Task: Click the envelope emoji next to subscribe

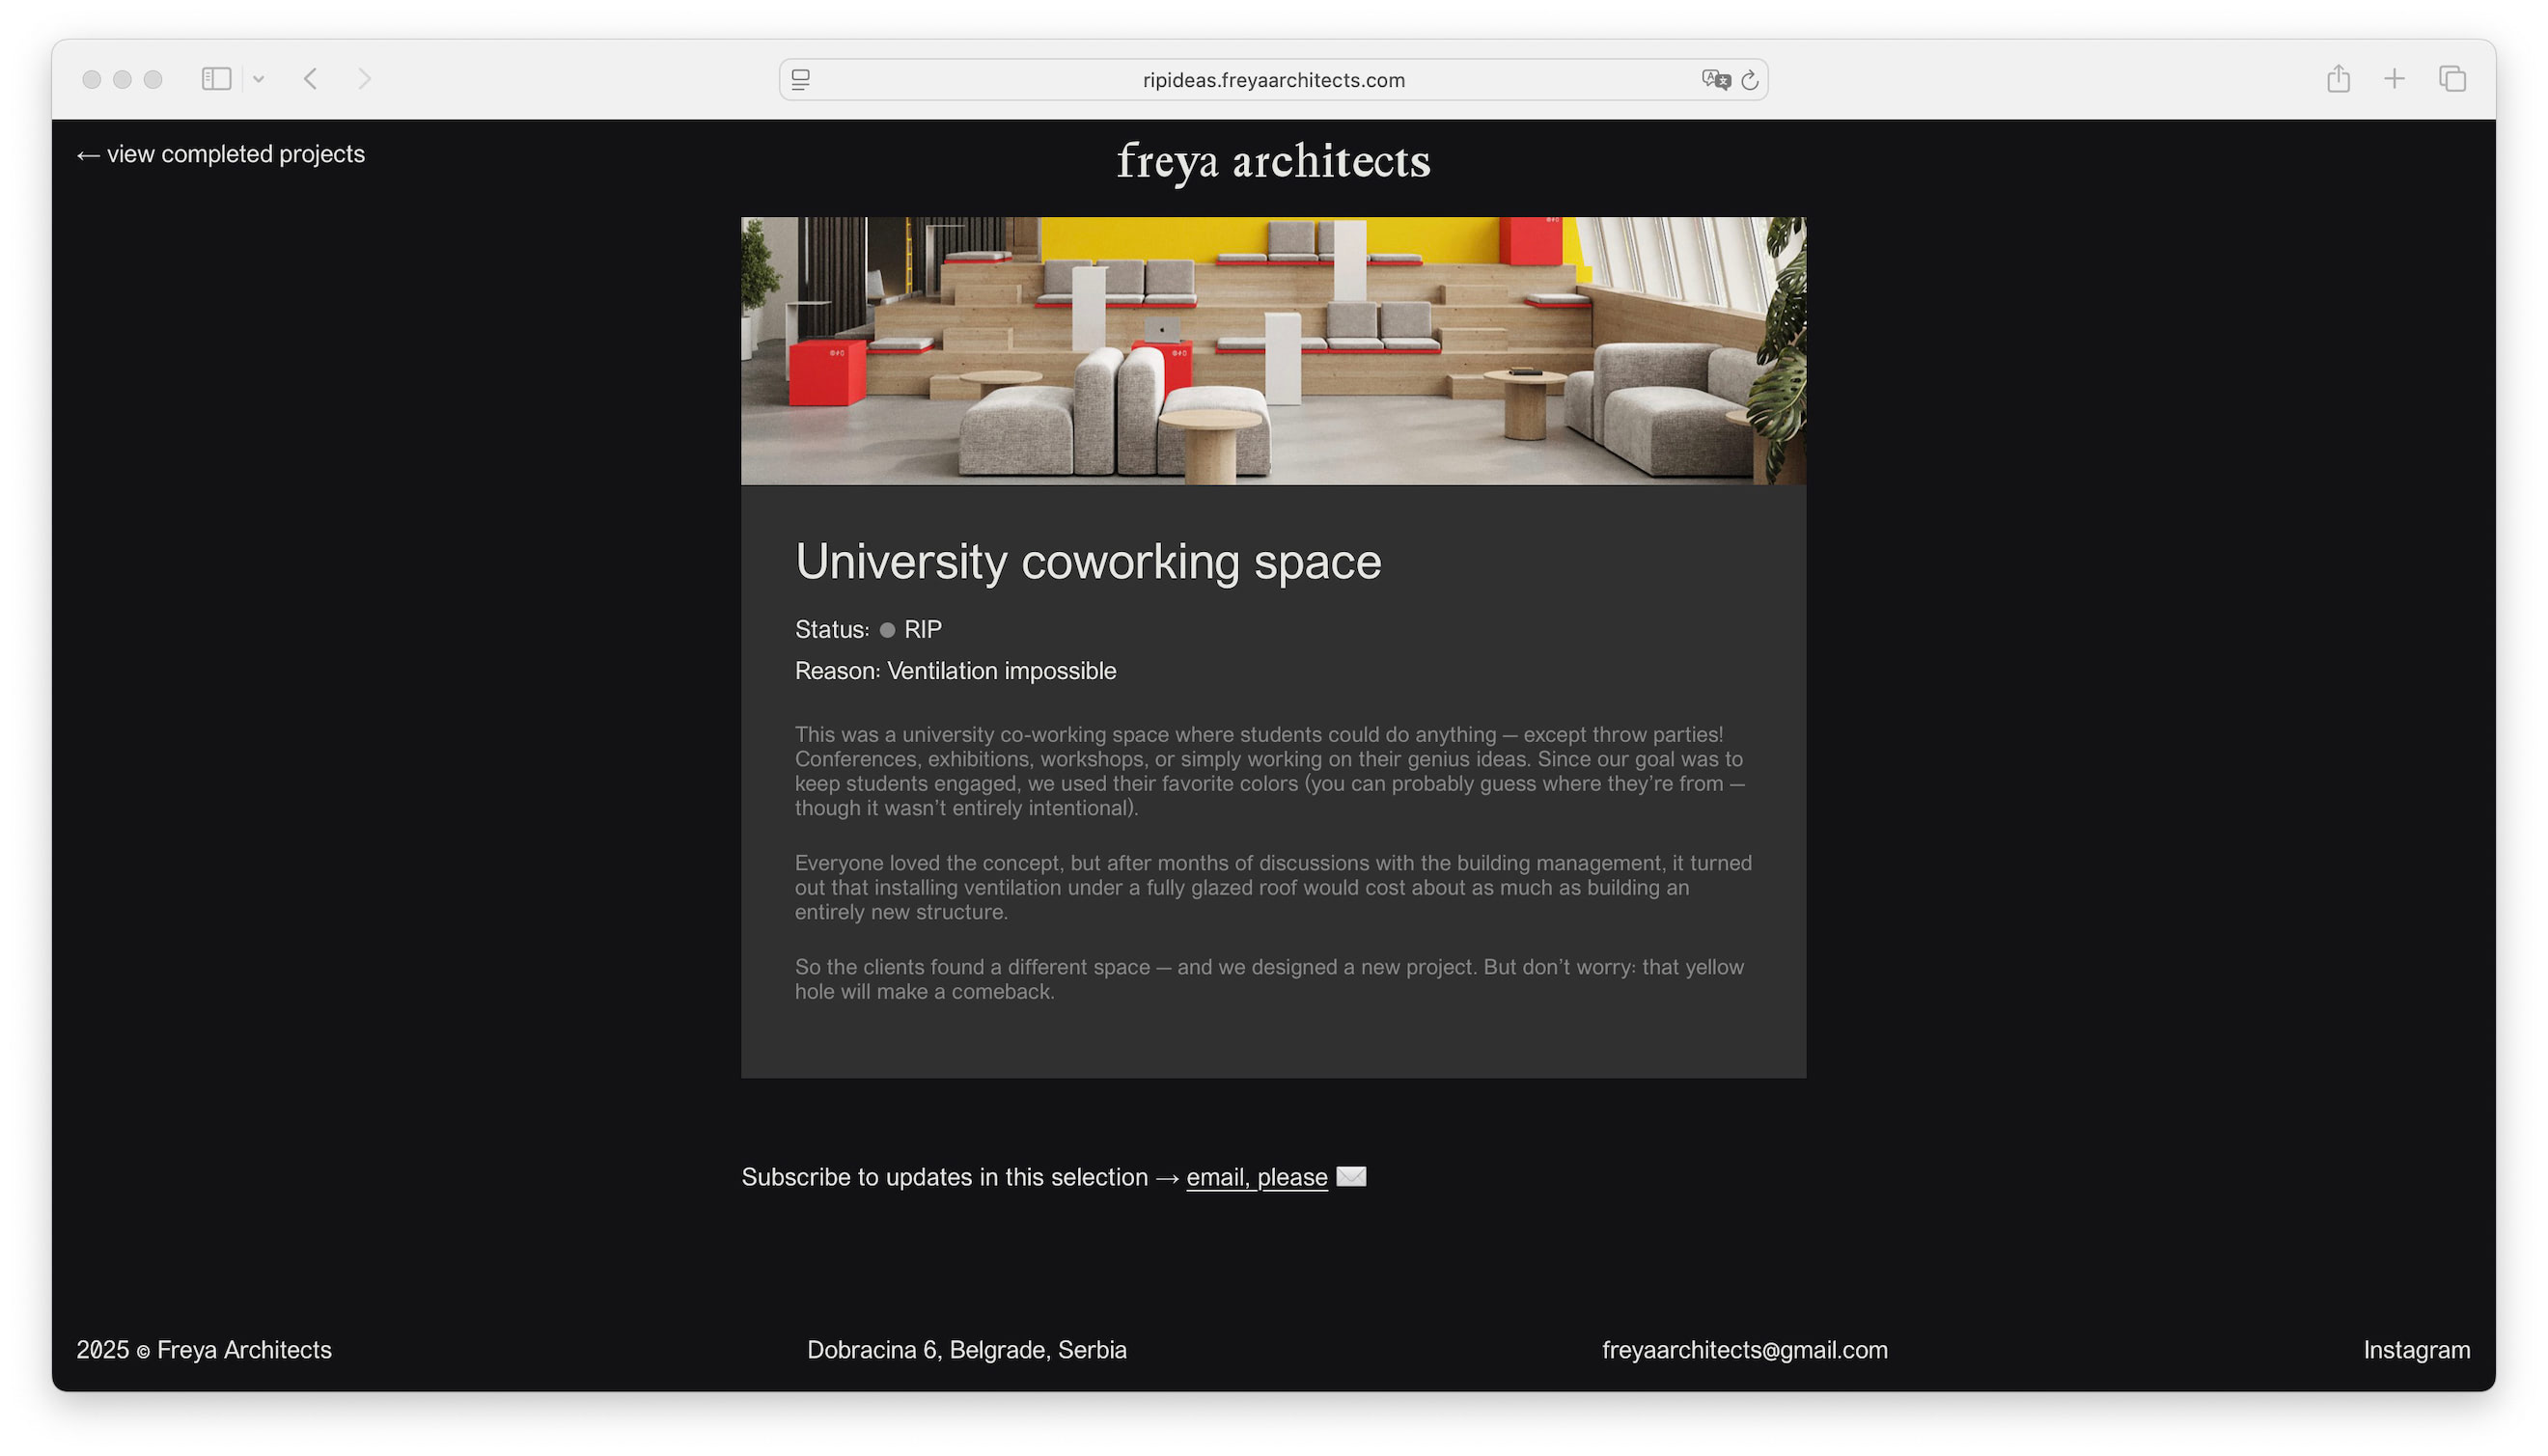Action: pyautogui.click(x=1351, y=1176)
